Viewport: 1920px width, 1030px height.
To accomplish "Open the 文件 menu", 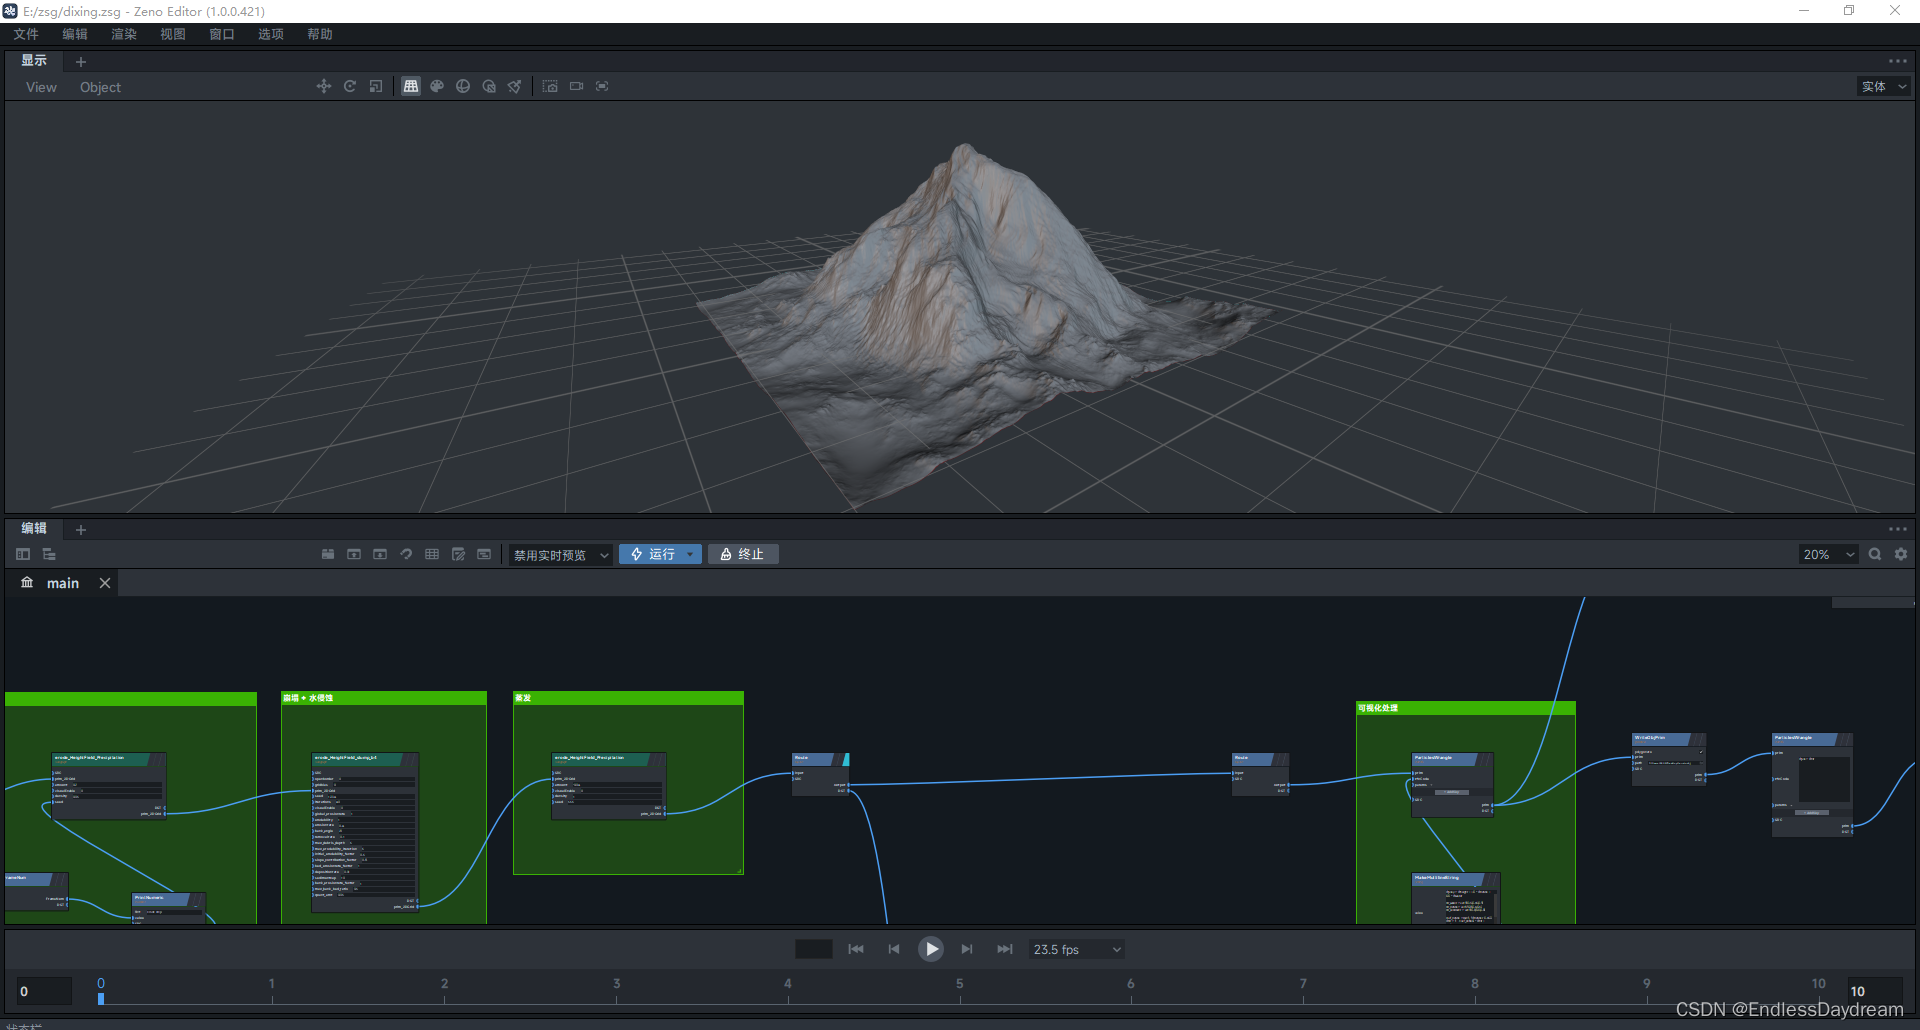I will [26, 34].
